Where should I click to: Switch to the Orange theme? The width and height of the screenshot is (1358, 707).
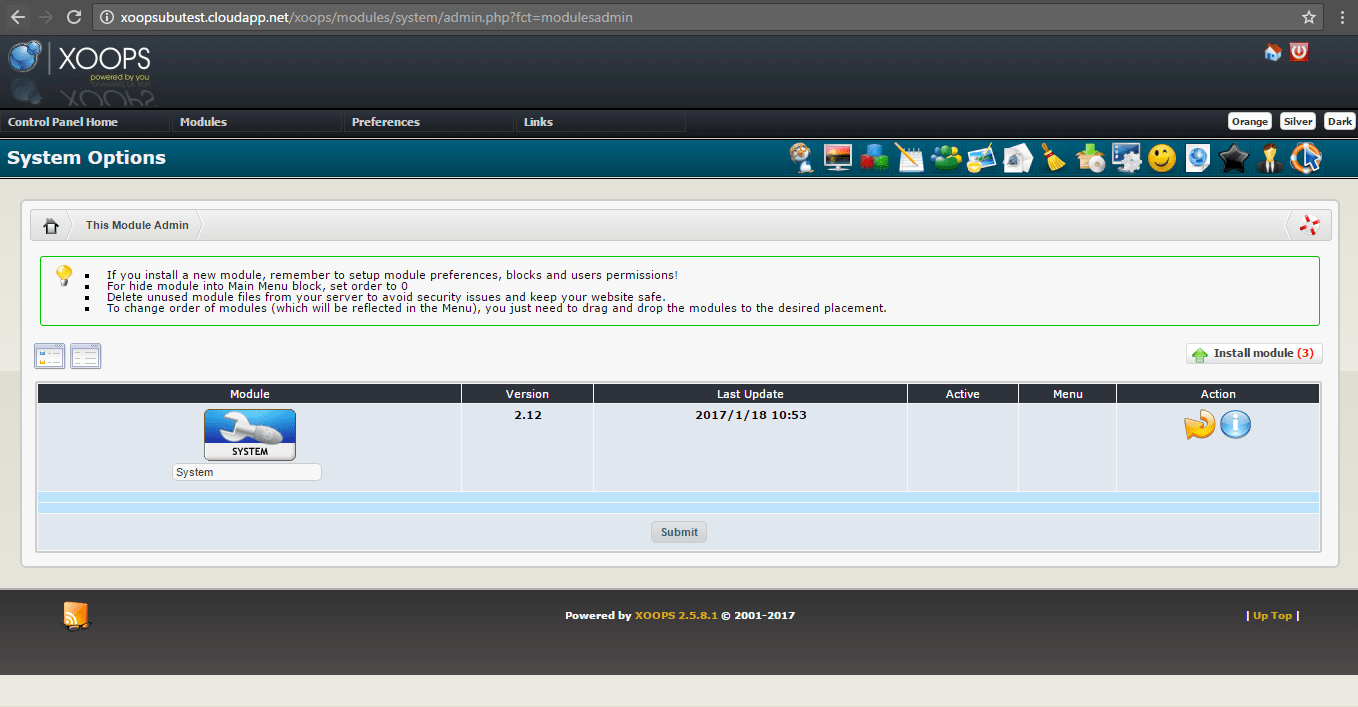(1249, 122)
